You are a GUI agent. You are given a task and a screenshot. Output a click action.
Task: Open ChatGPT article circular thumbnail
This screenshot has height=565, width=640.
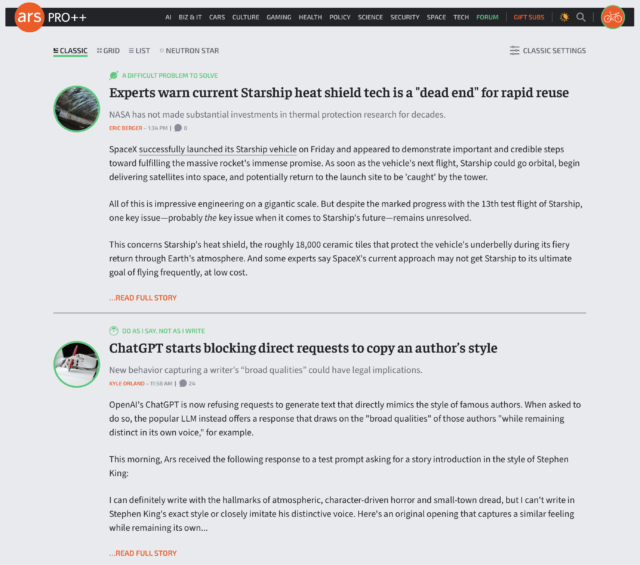pyautogui.click(x=77, y=364)
